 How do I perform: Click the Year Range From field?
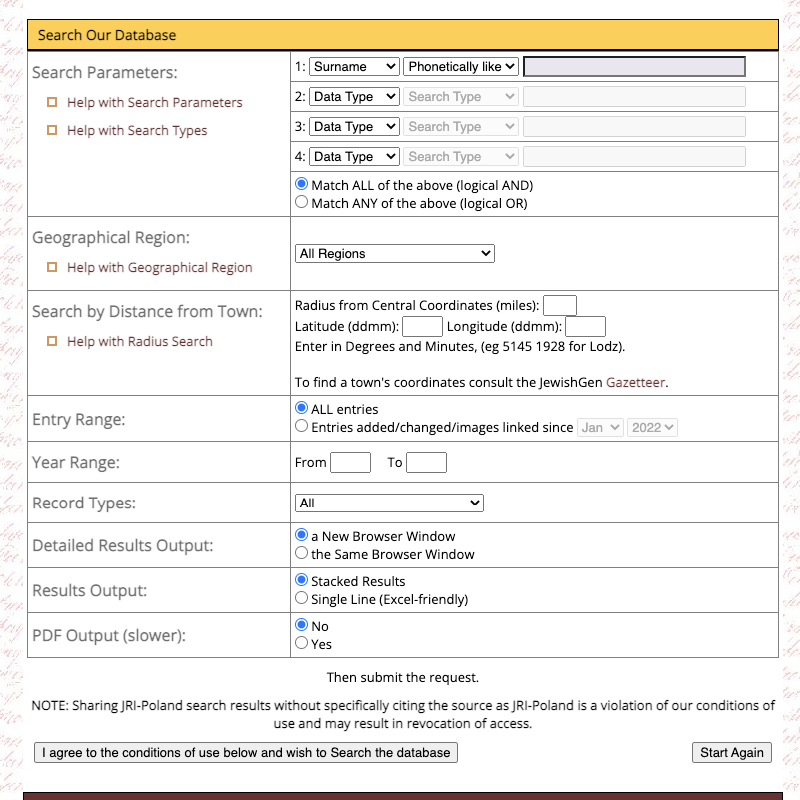coord(350,462)
